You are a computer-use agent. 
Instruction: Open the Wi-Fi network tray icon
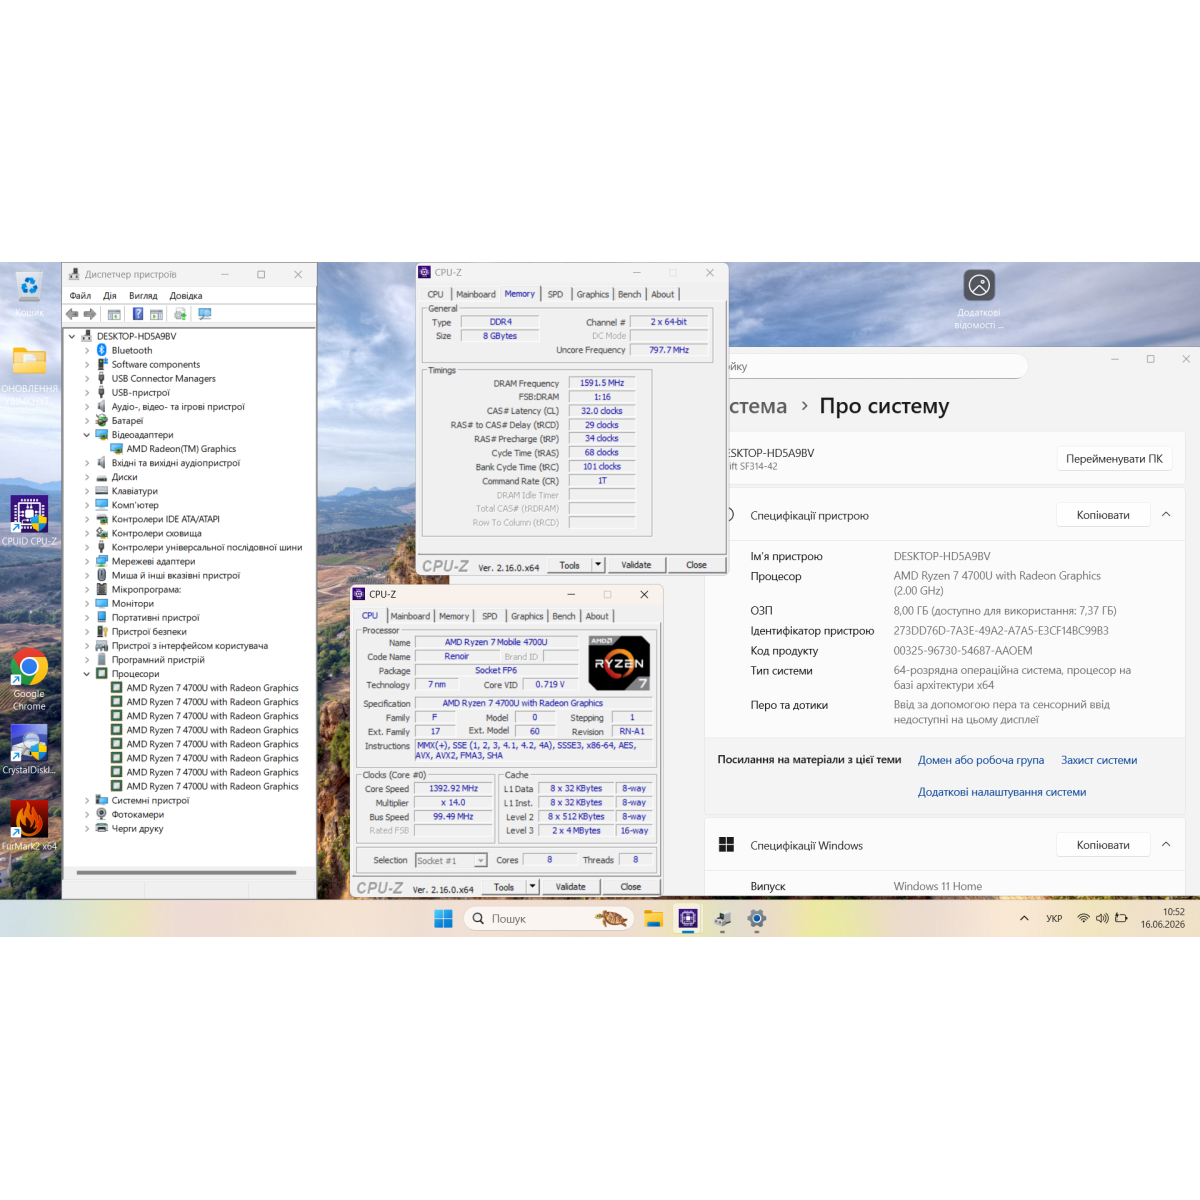point(1083,918)
